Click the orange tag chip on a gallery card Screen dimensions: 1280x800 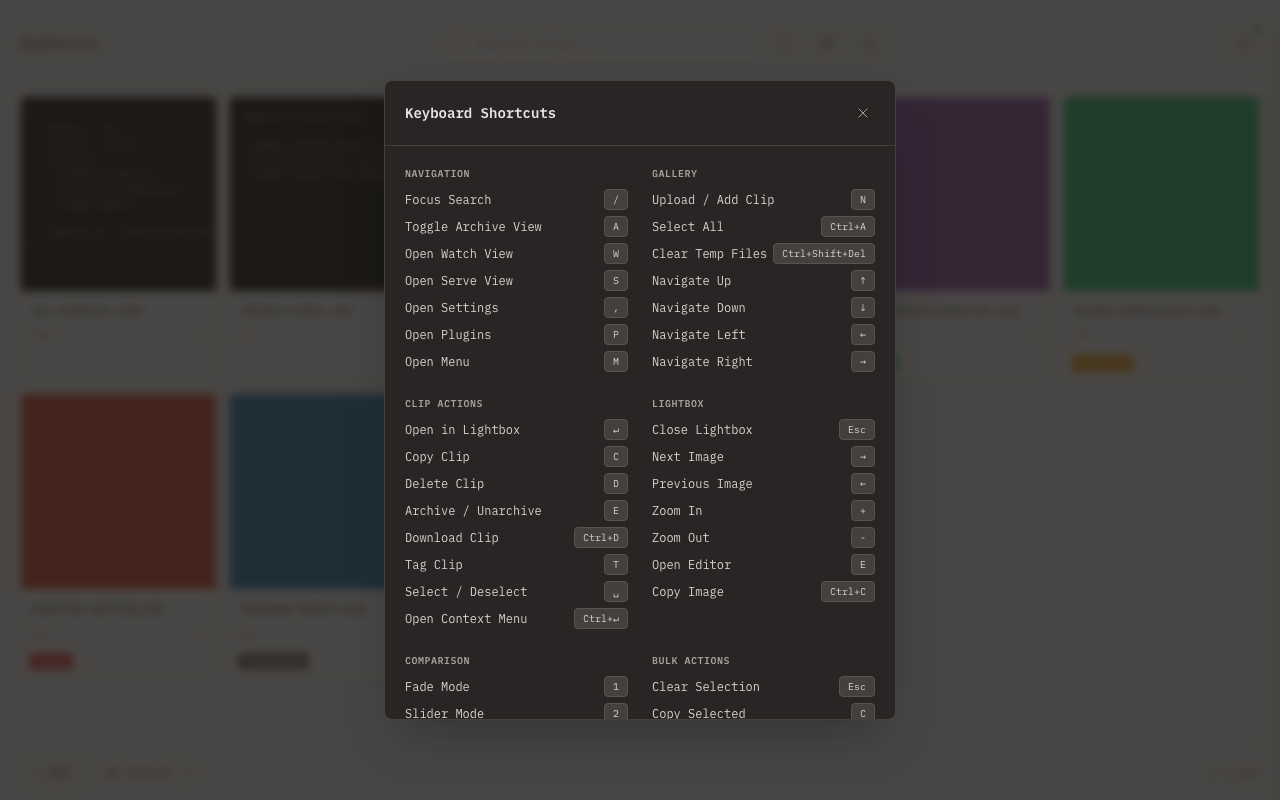click(x=1102, y=363)
